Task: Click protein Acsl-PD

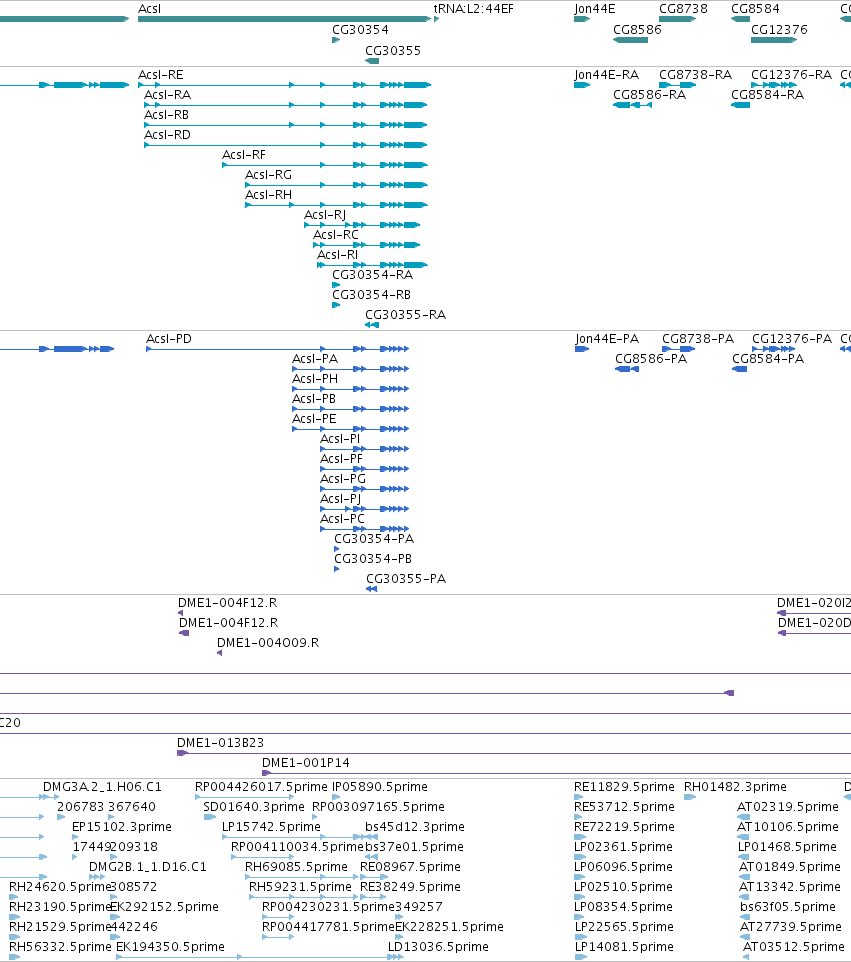Action: pyautogui.click(x=169, y=339)
